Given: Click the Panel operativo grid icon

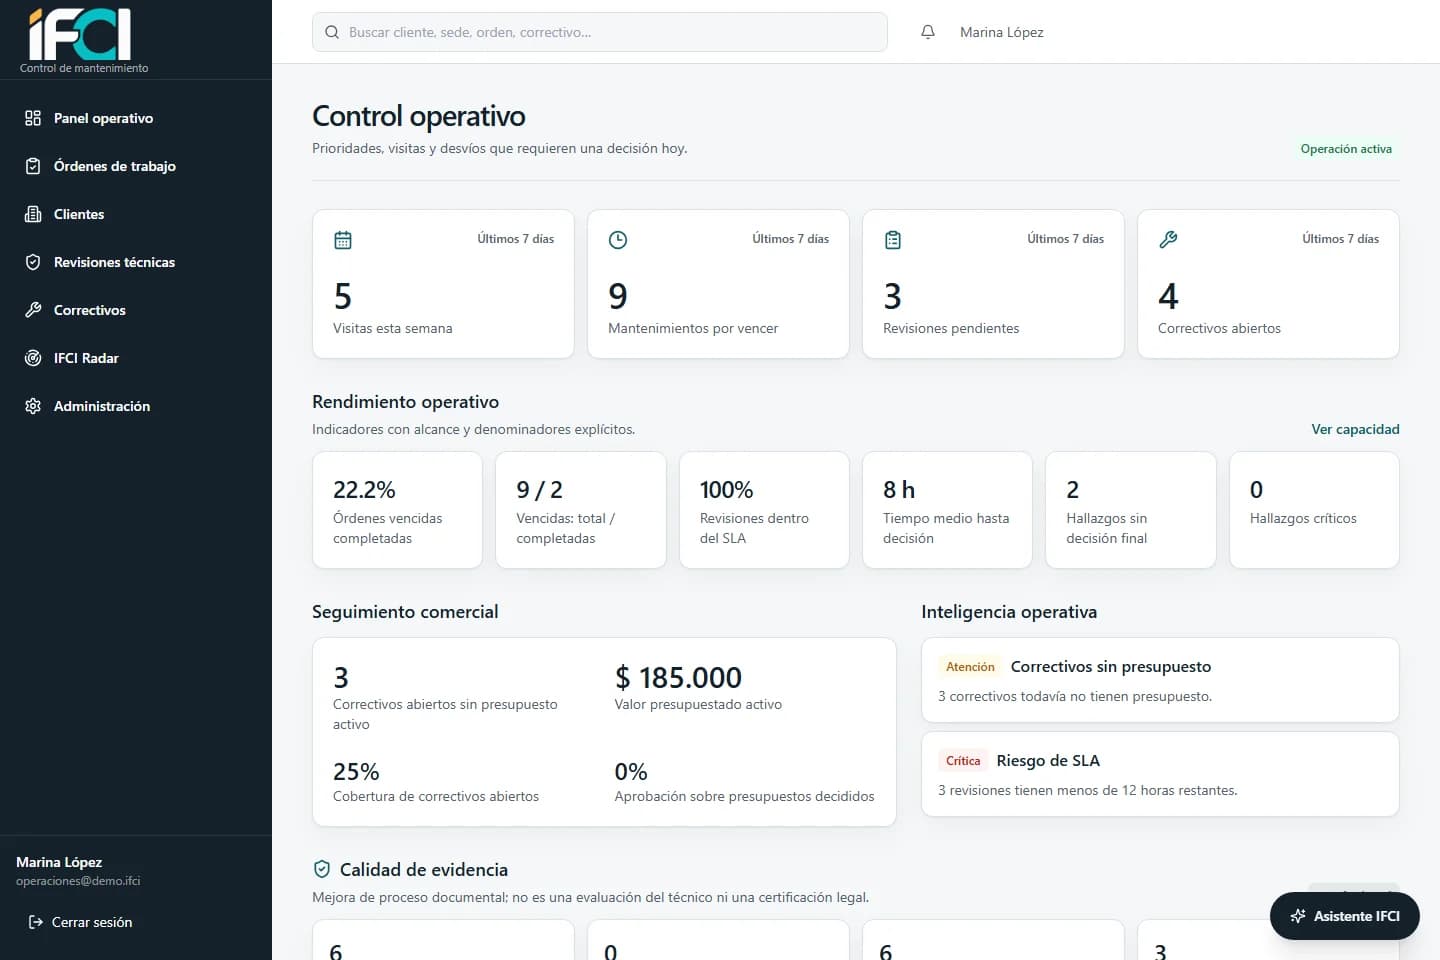Looking at the screenshot, I should [33, 118].
